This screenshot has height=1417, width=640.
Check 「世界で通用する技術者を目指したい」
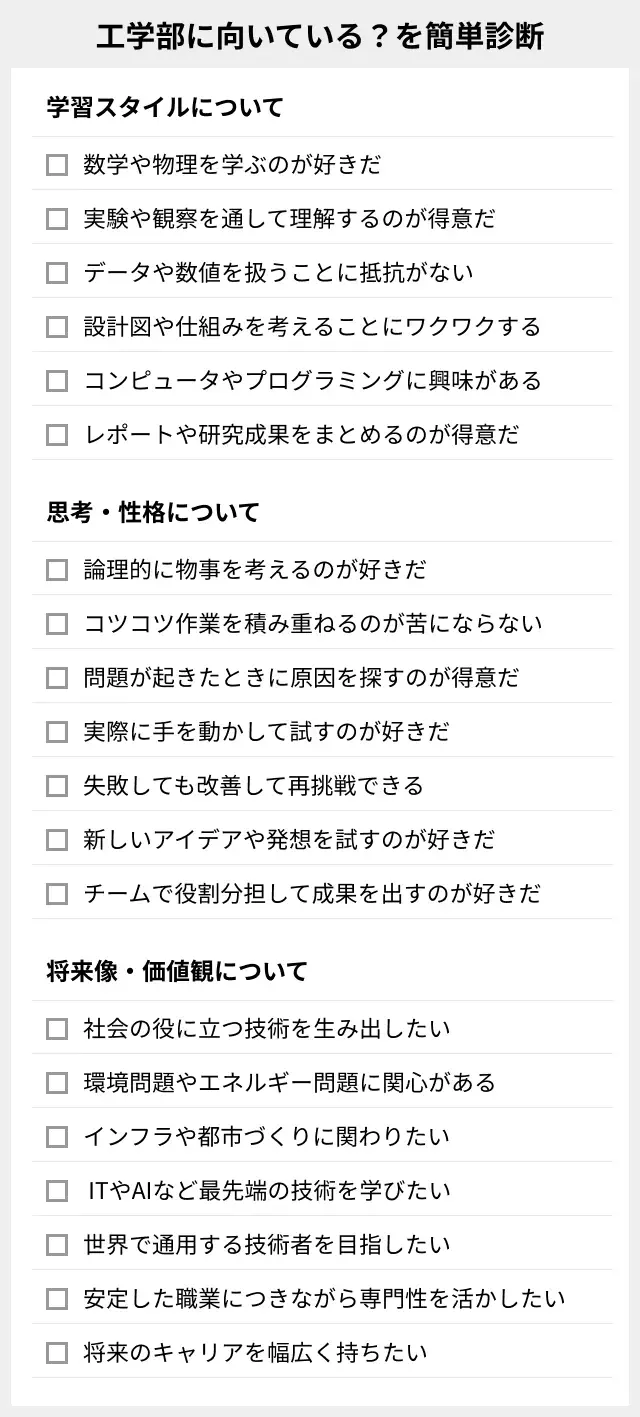(x=56, y=1245)
